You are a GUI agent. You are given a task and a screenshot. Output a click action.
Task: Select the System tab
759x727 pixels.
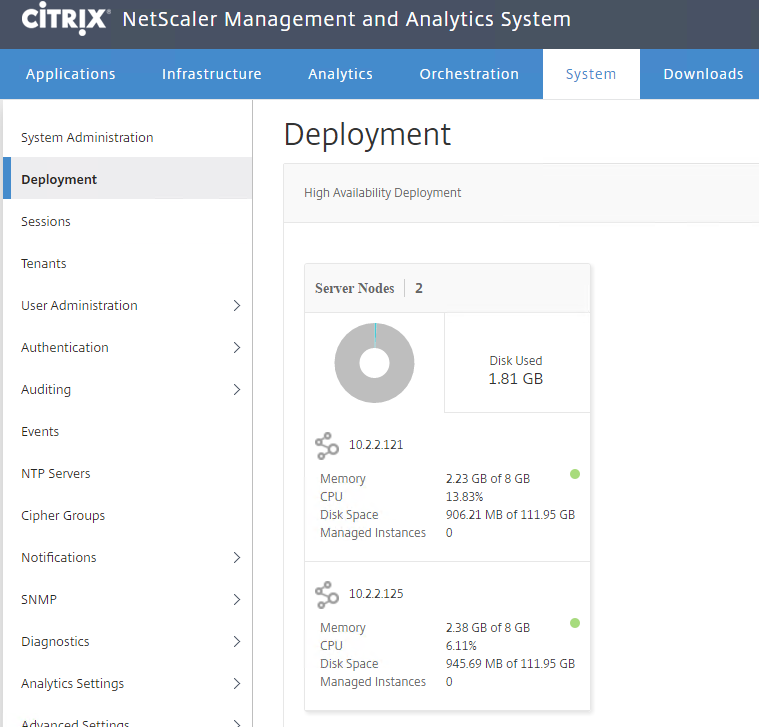[x=591, y=74]
